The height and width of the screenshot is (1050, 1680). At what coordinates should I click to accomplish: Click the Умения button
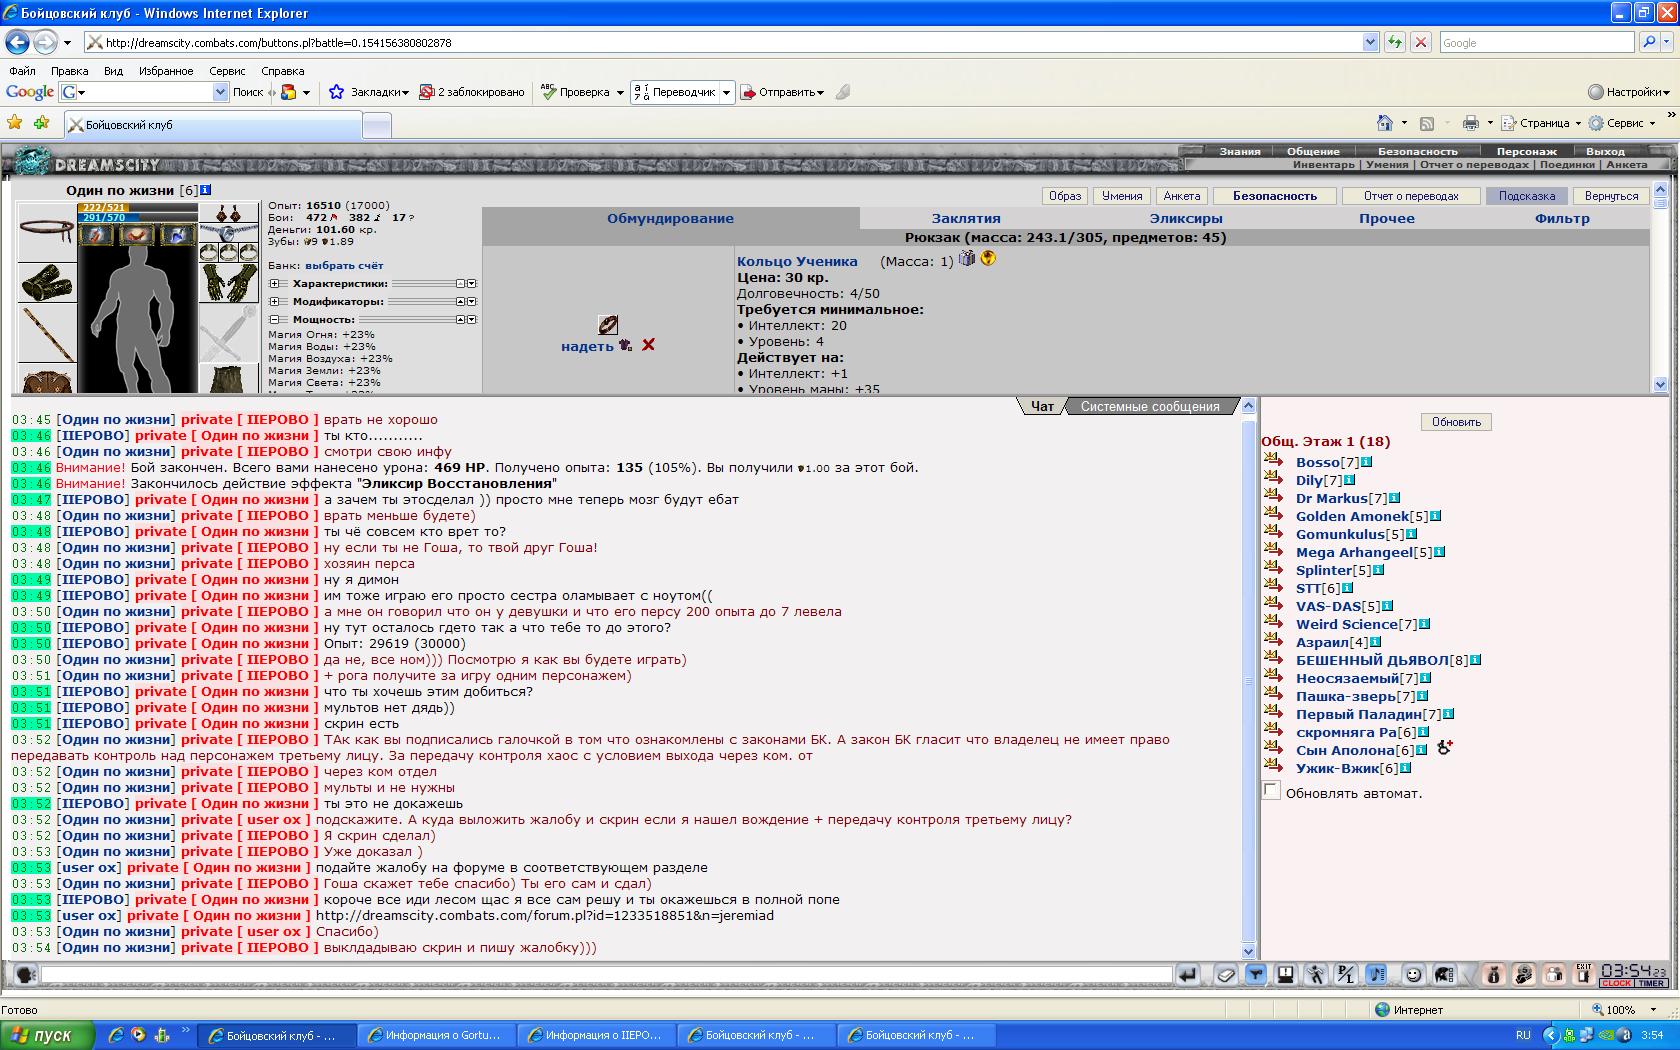pos(1122,196)
